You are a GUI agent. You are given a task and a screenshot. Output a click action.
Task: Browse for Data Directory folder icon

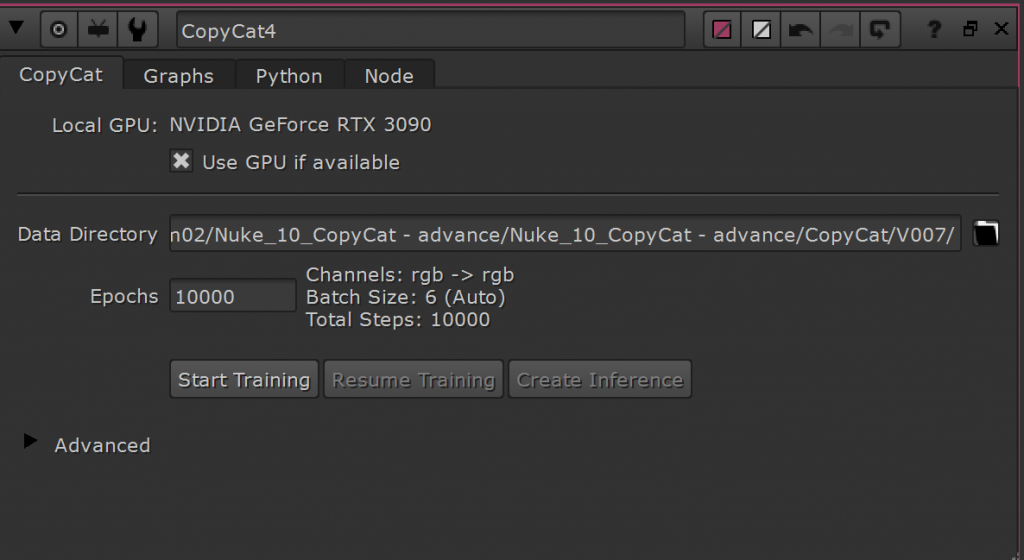(986, 234)
